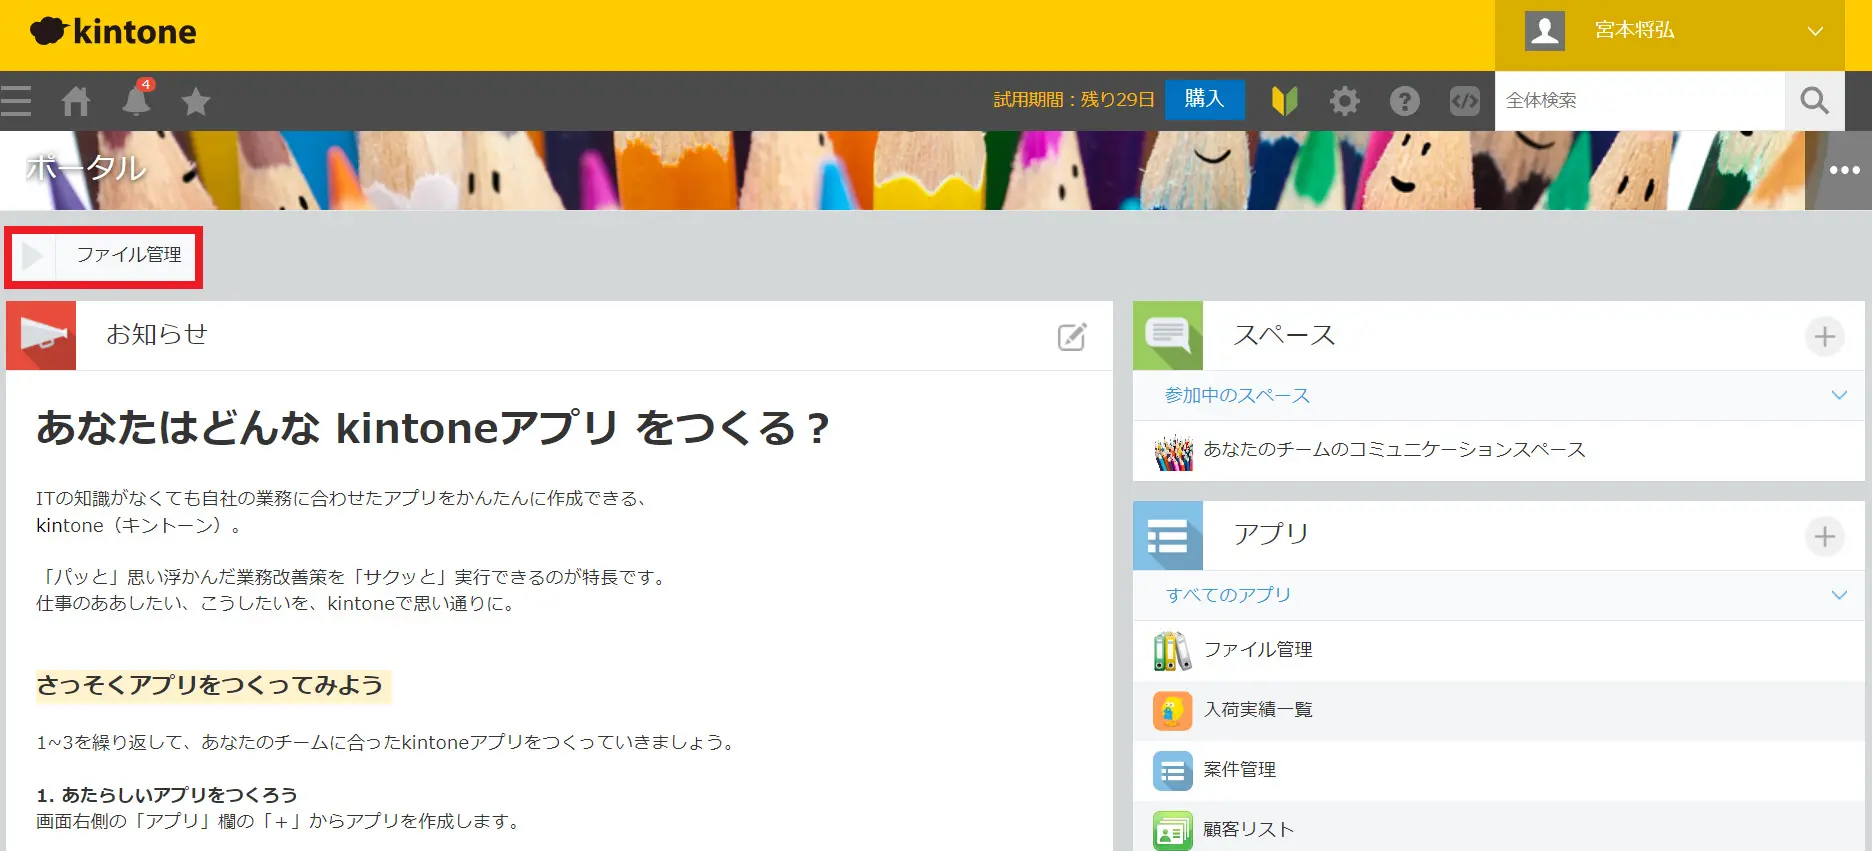The height and width of the screenshot is (851, 1872).
Task: Open the hamburger navigation menu
Action: (16, 101)
